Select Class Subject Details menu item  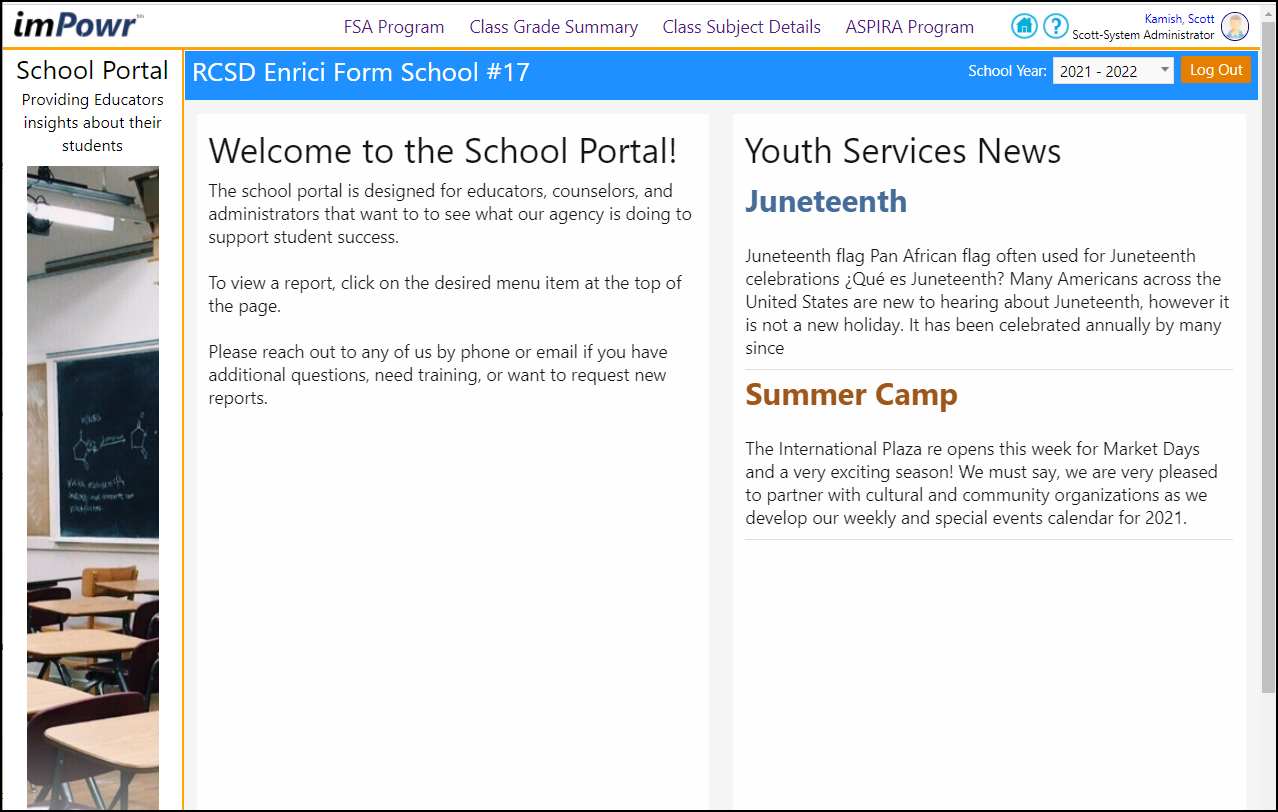(742, 27)
